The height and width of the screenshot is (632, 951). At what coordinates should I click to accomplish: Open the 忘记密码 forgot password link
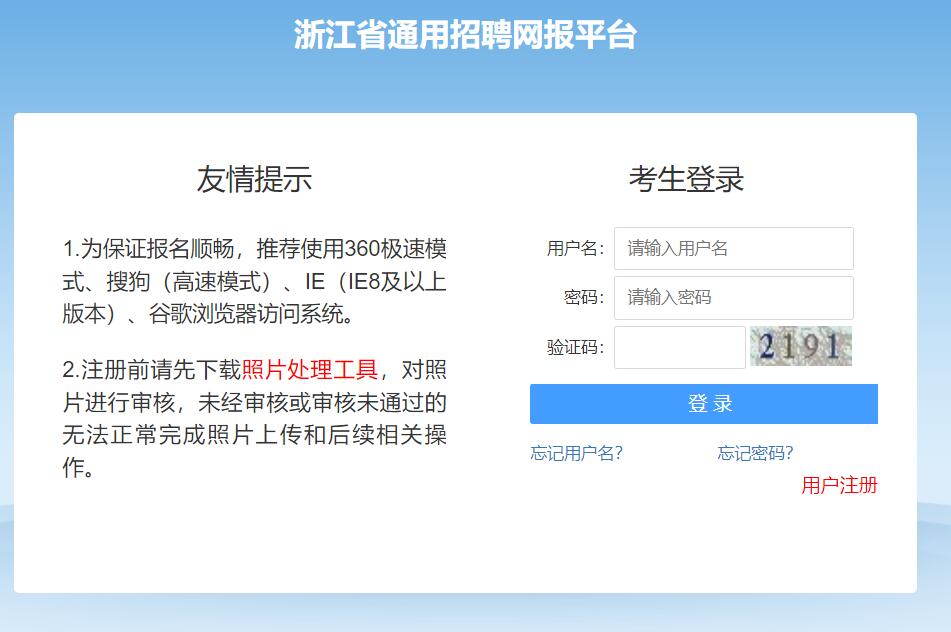[753, 452]
